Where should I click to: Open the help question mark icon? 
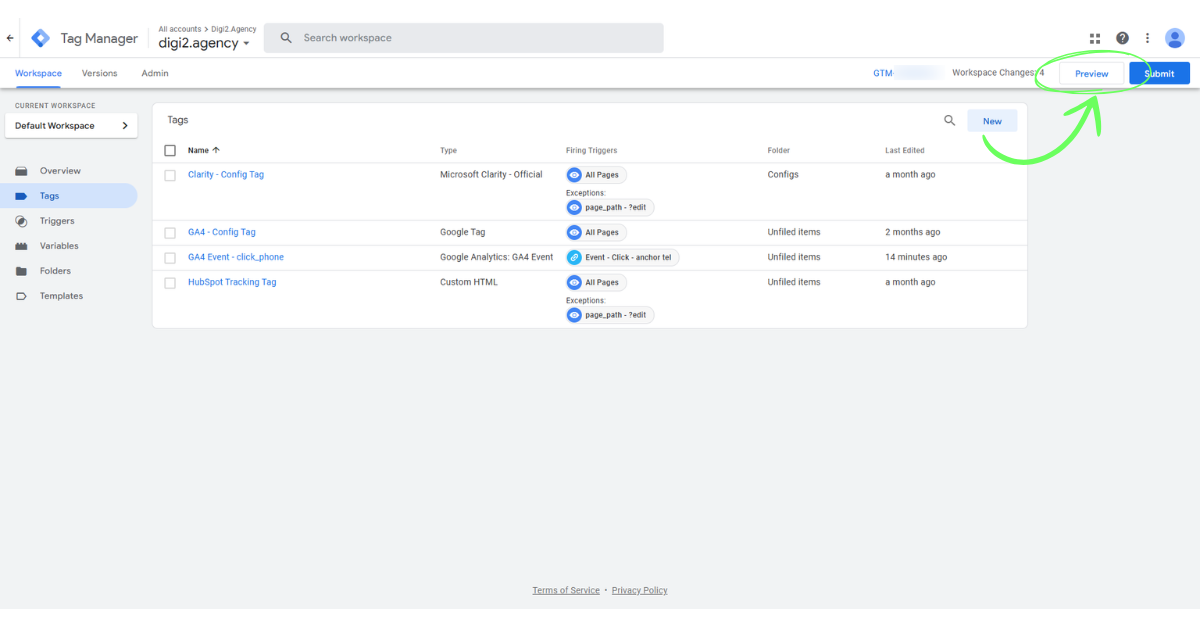tap(1122, 38)
